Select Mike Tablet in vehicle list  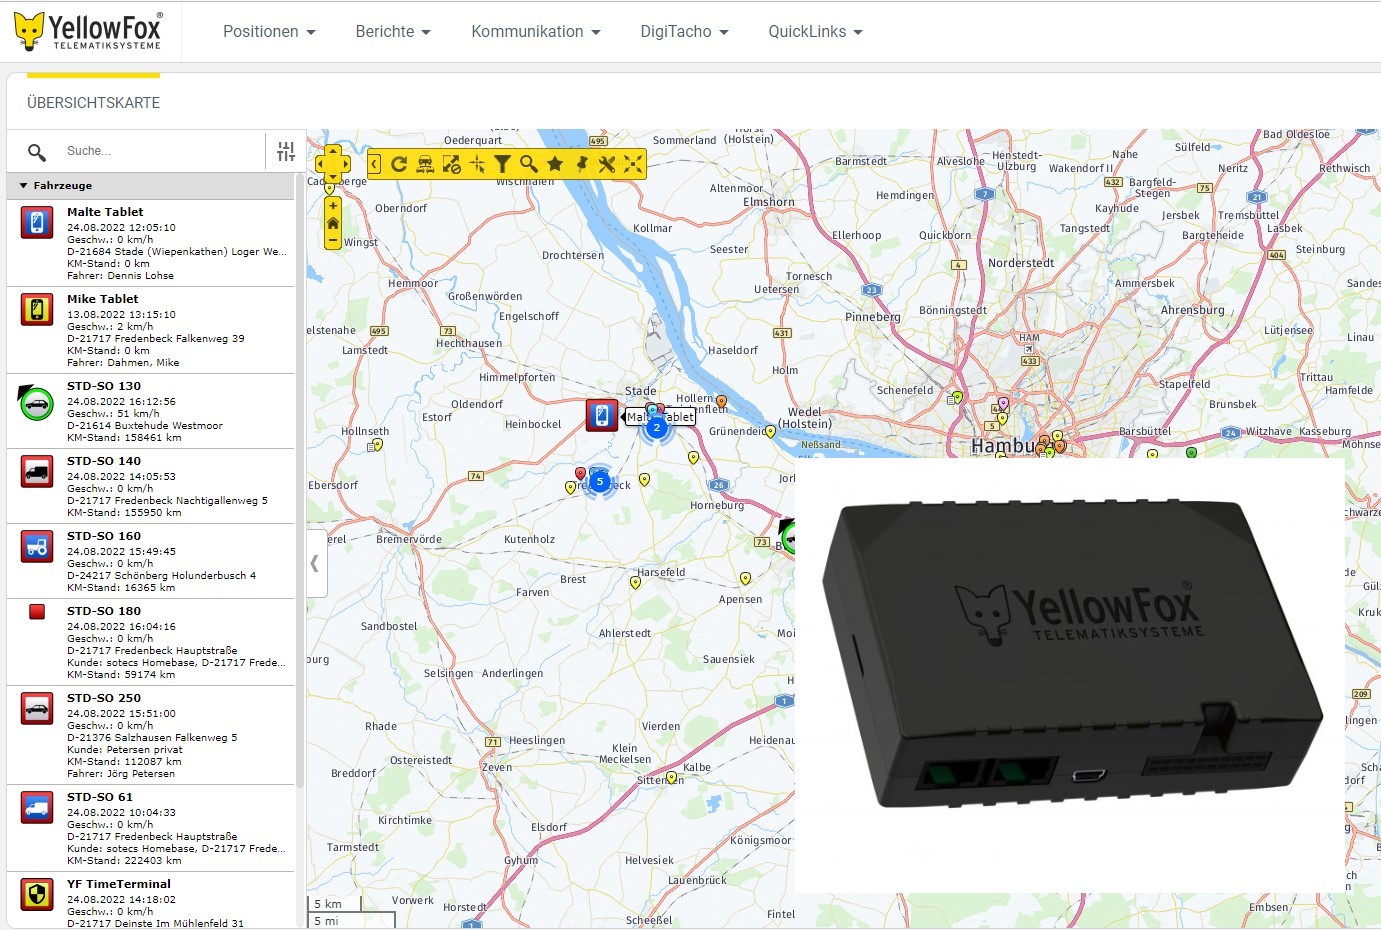(151, 330)
